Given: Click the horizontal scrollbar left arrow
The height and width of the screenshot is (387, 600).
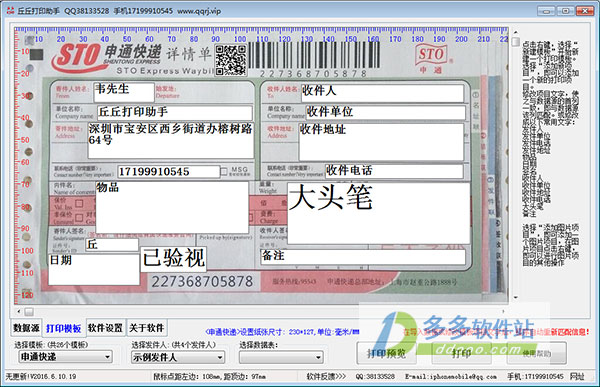Looking at the screenshot, I should tap(18, 311).
